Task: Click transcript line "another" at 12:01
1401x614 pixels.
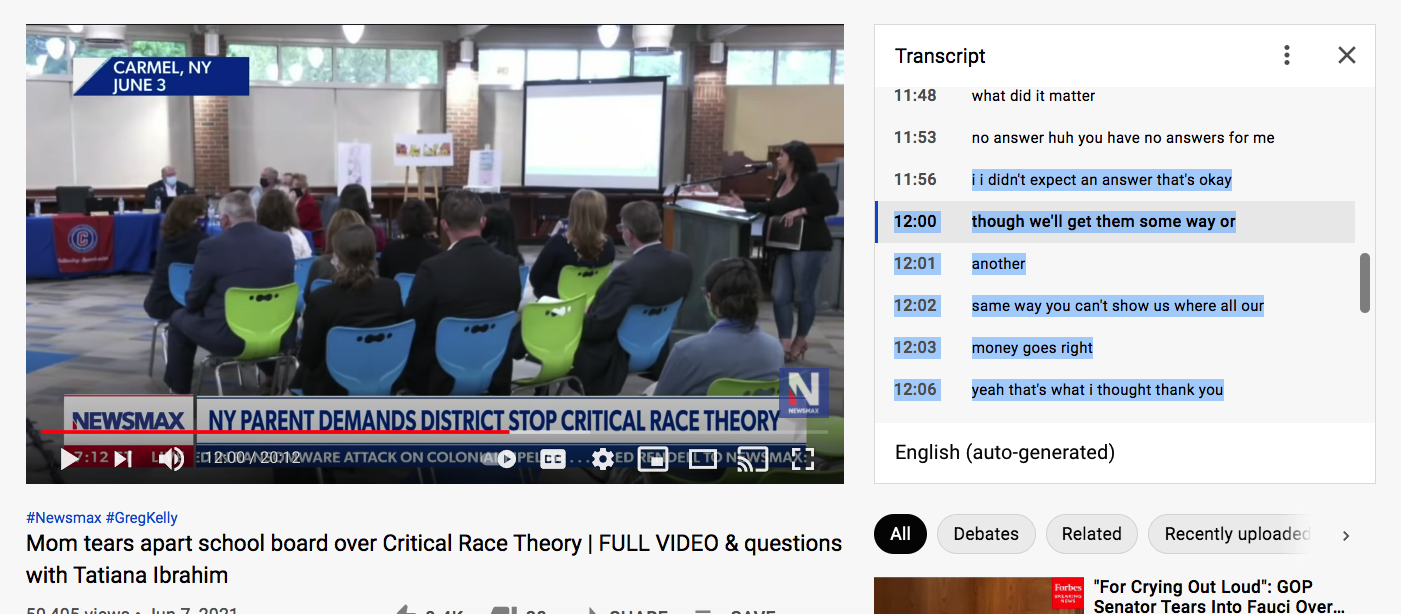Action: 1115,264
